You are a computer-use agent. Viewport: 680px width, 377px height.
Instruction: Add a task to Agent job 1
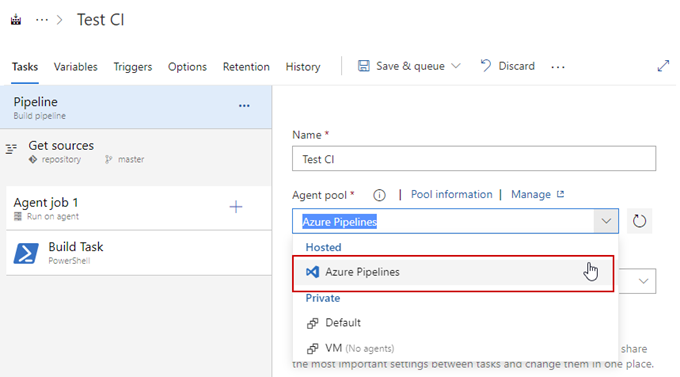236,207
